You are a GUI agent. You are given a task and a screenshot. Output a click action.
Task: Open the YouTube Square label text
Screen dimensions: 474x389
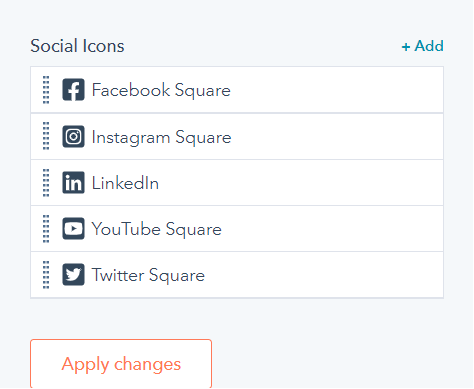[x=156, y=229]
